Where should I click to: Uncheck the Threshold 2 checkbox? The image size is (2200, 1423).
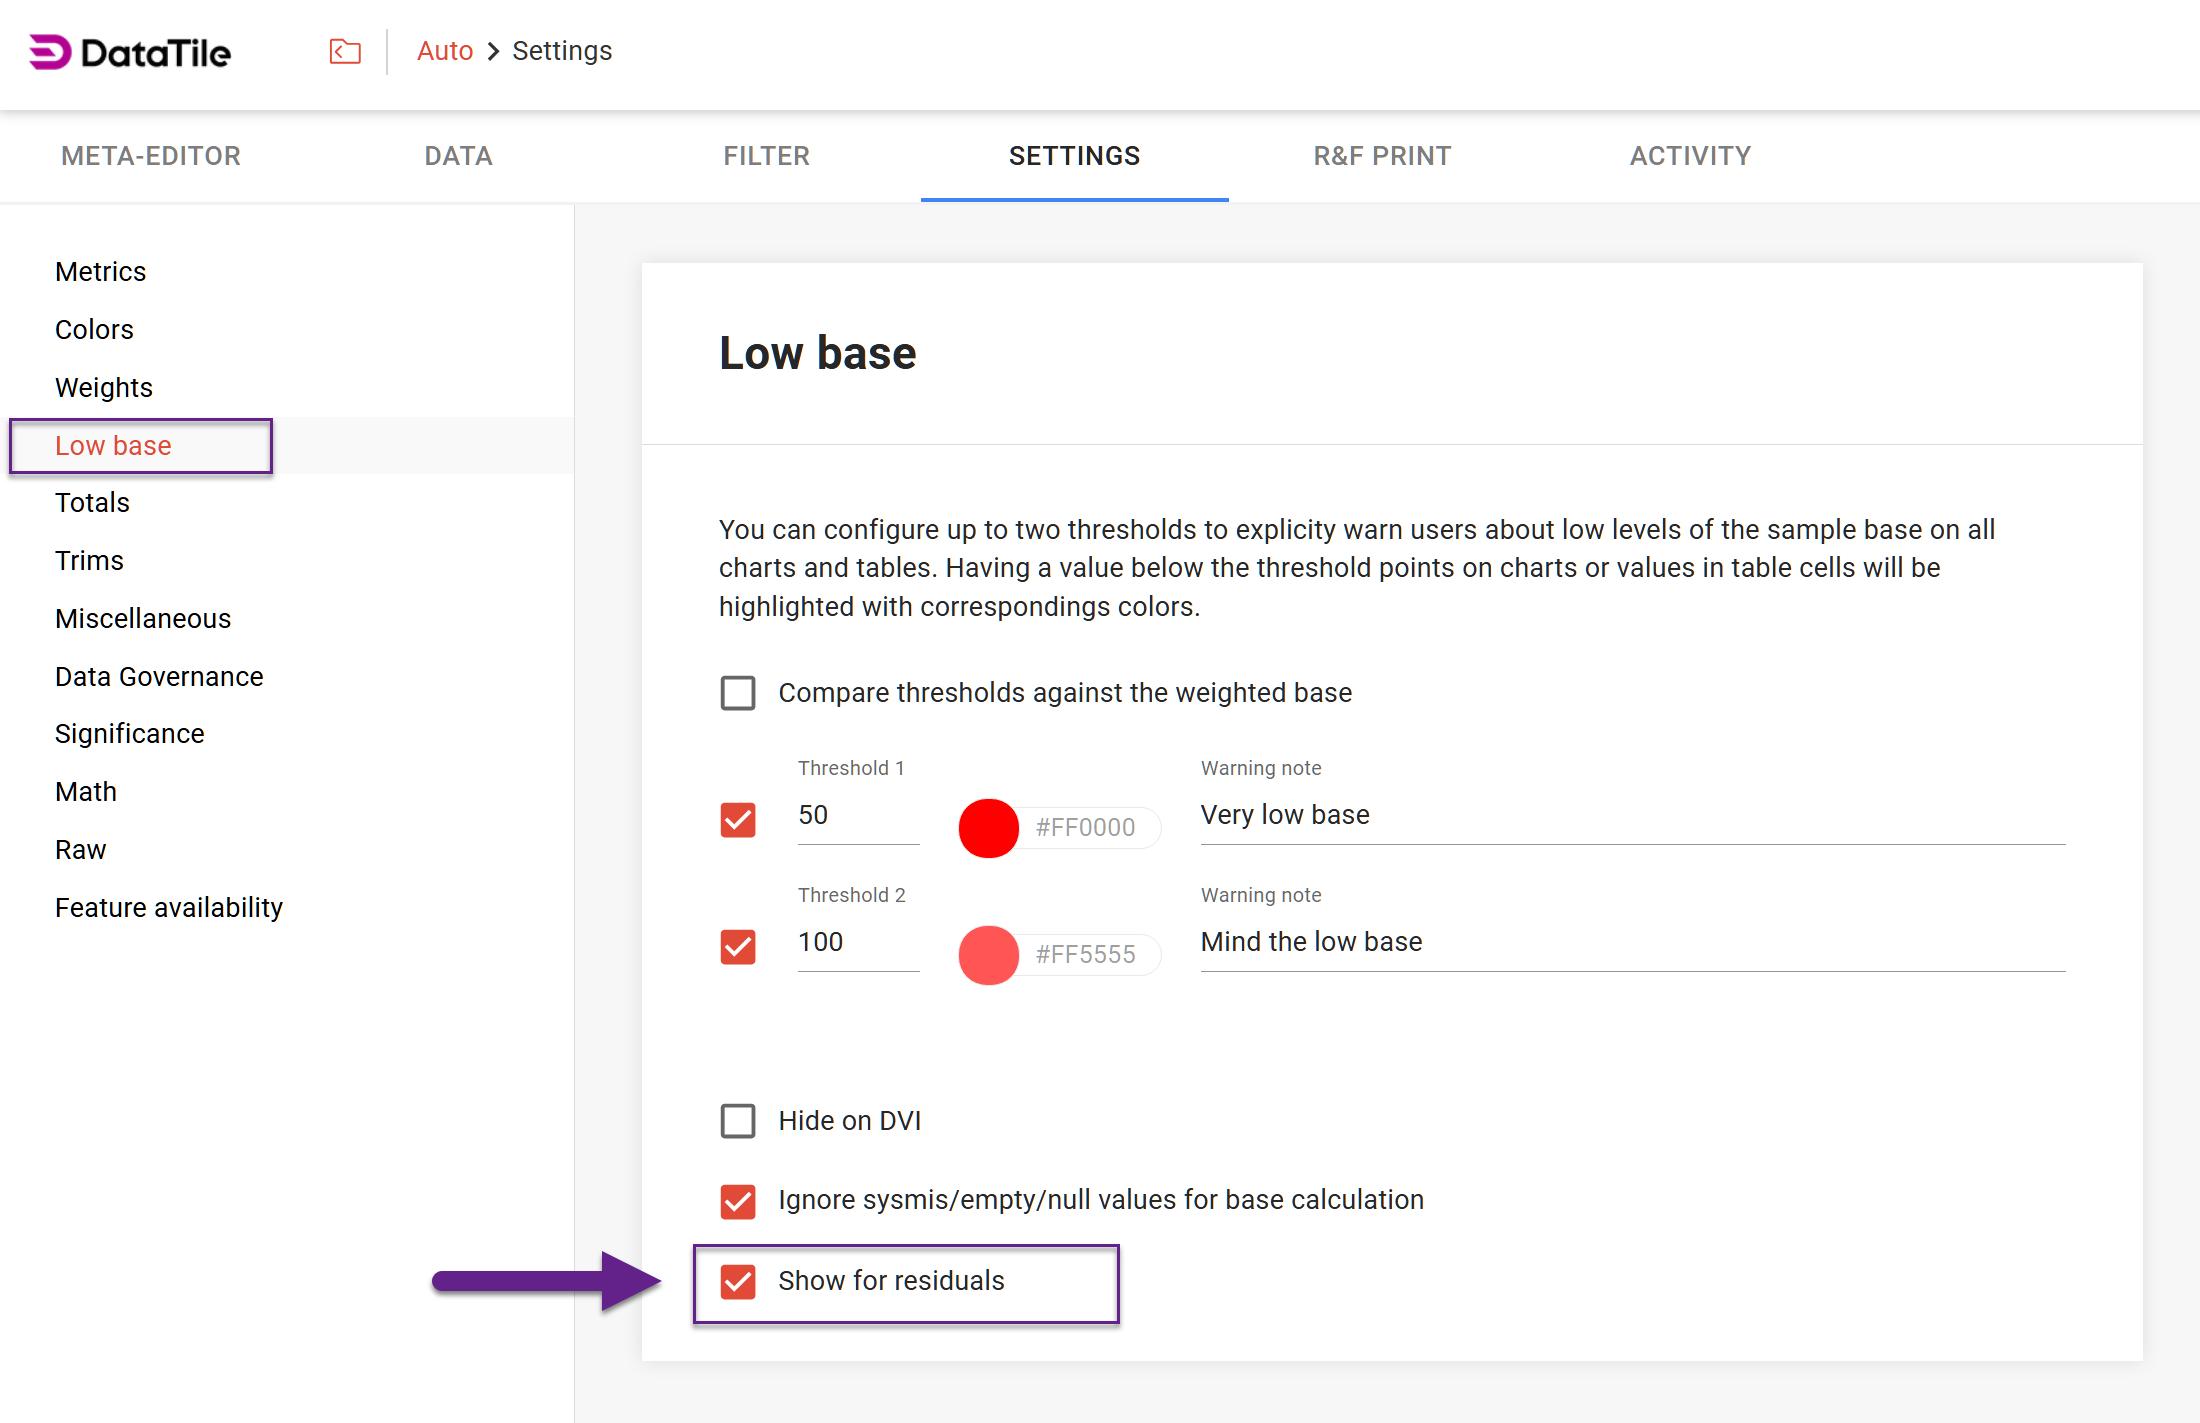pos(738,947)
